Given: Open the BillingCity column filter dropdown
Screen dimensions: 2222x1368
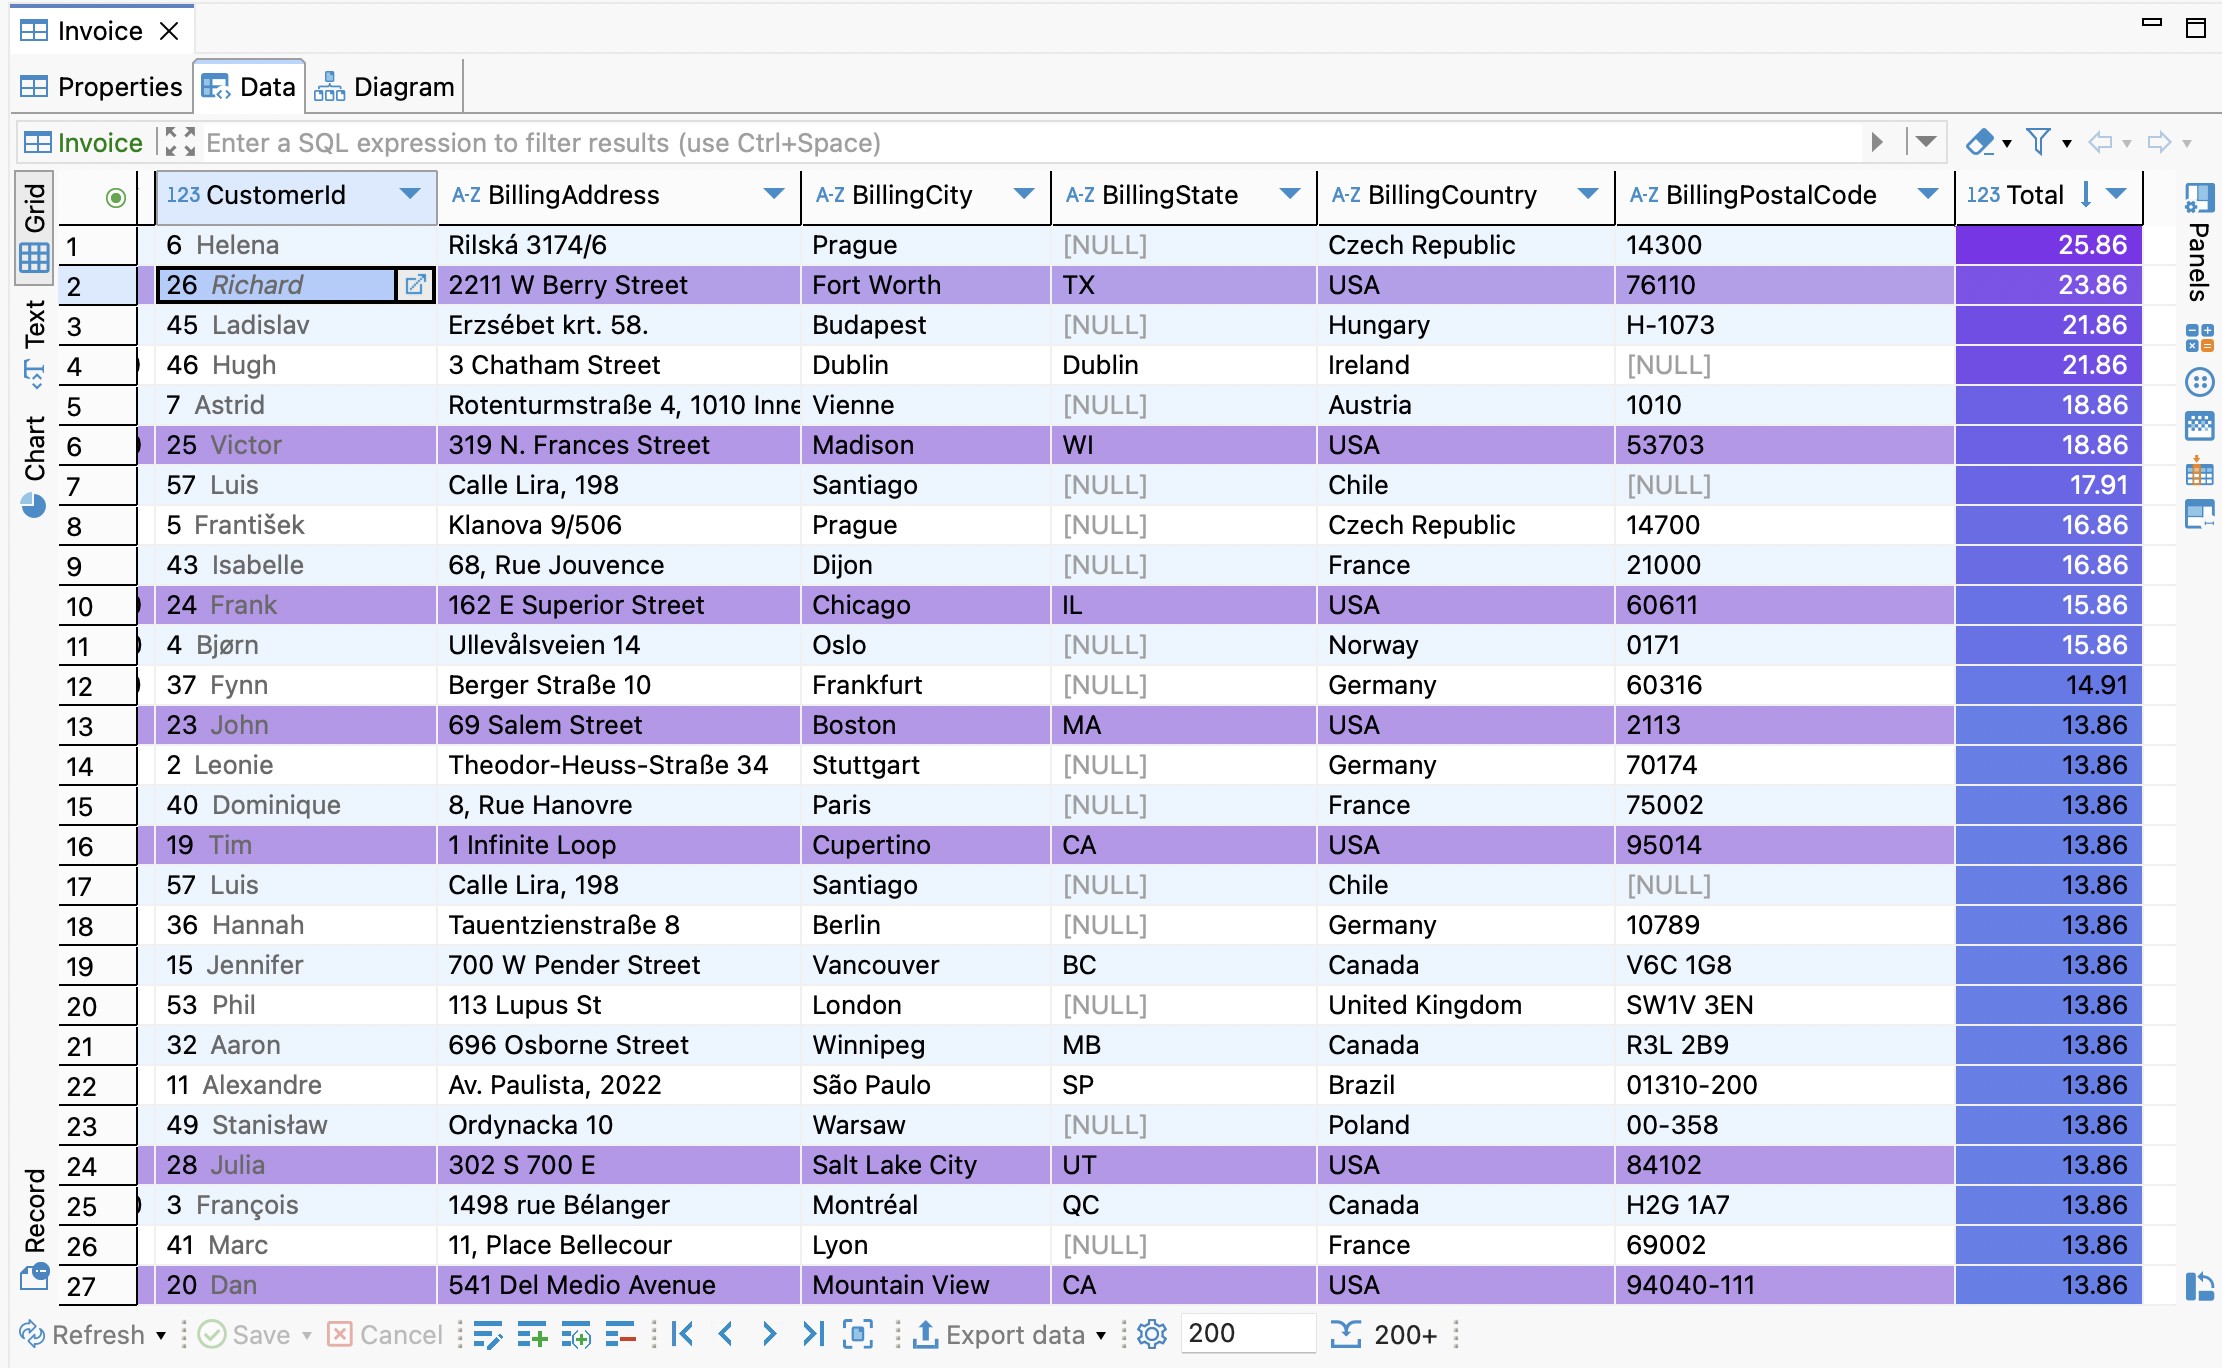Looking at the screenshot, I should pos(1023,194).
